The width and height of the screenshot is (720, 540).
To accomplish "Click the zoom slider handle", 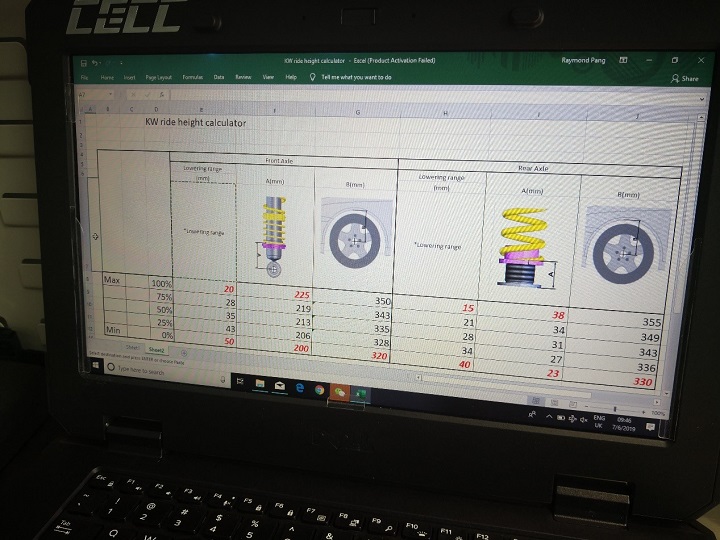I will tap(615, 409).
